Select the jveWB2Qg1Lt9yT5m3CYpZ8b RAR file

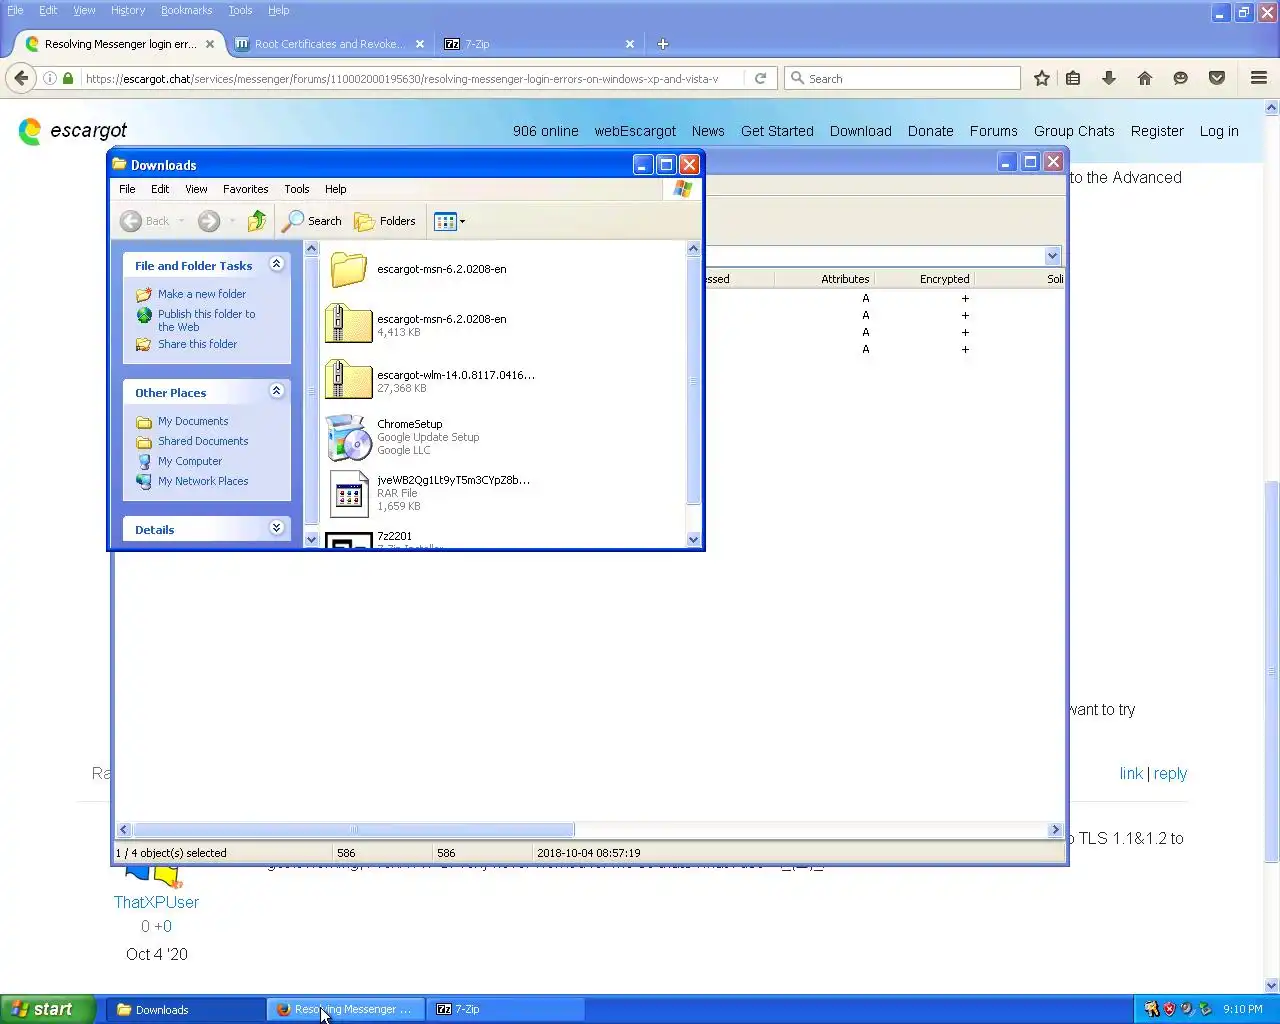[429, 493]
